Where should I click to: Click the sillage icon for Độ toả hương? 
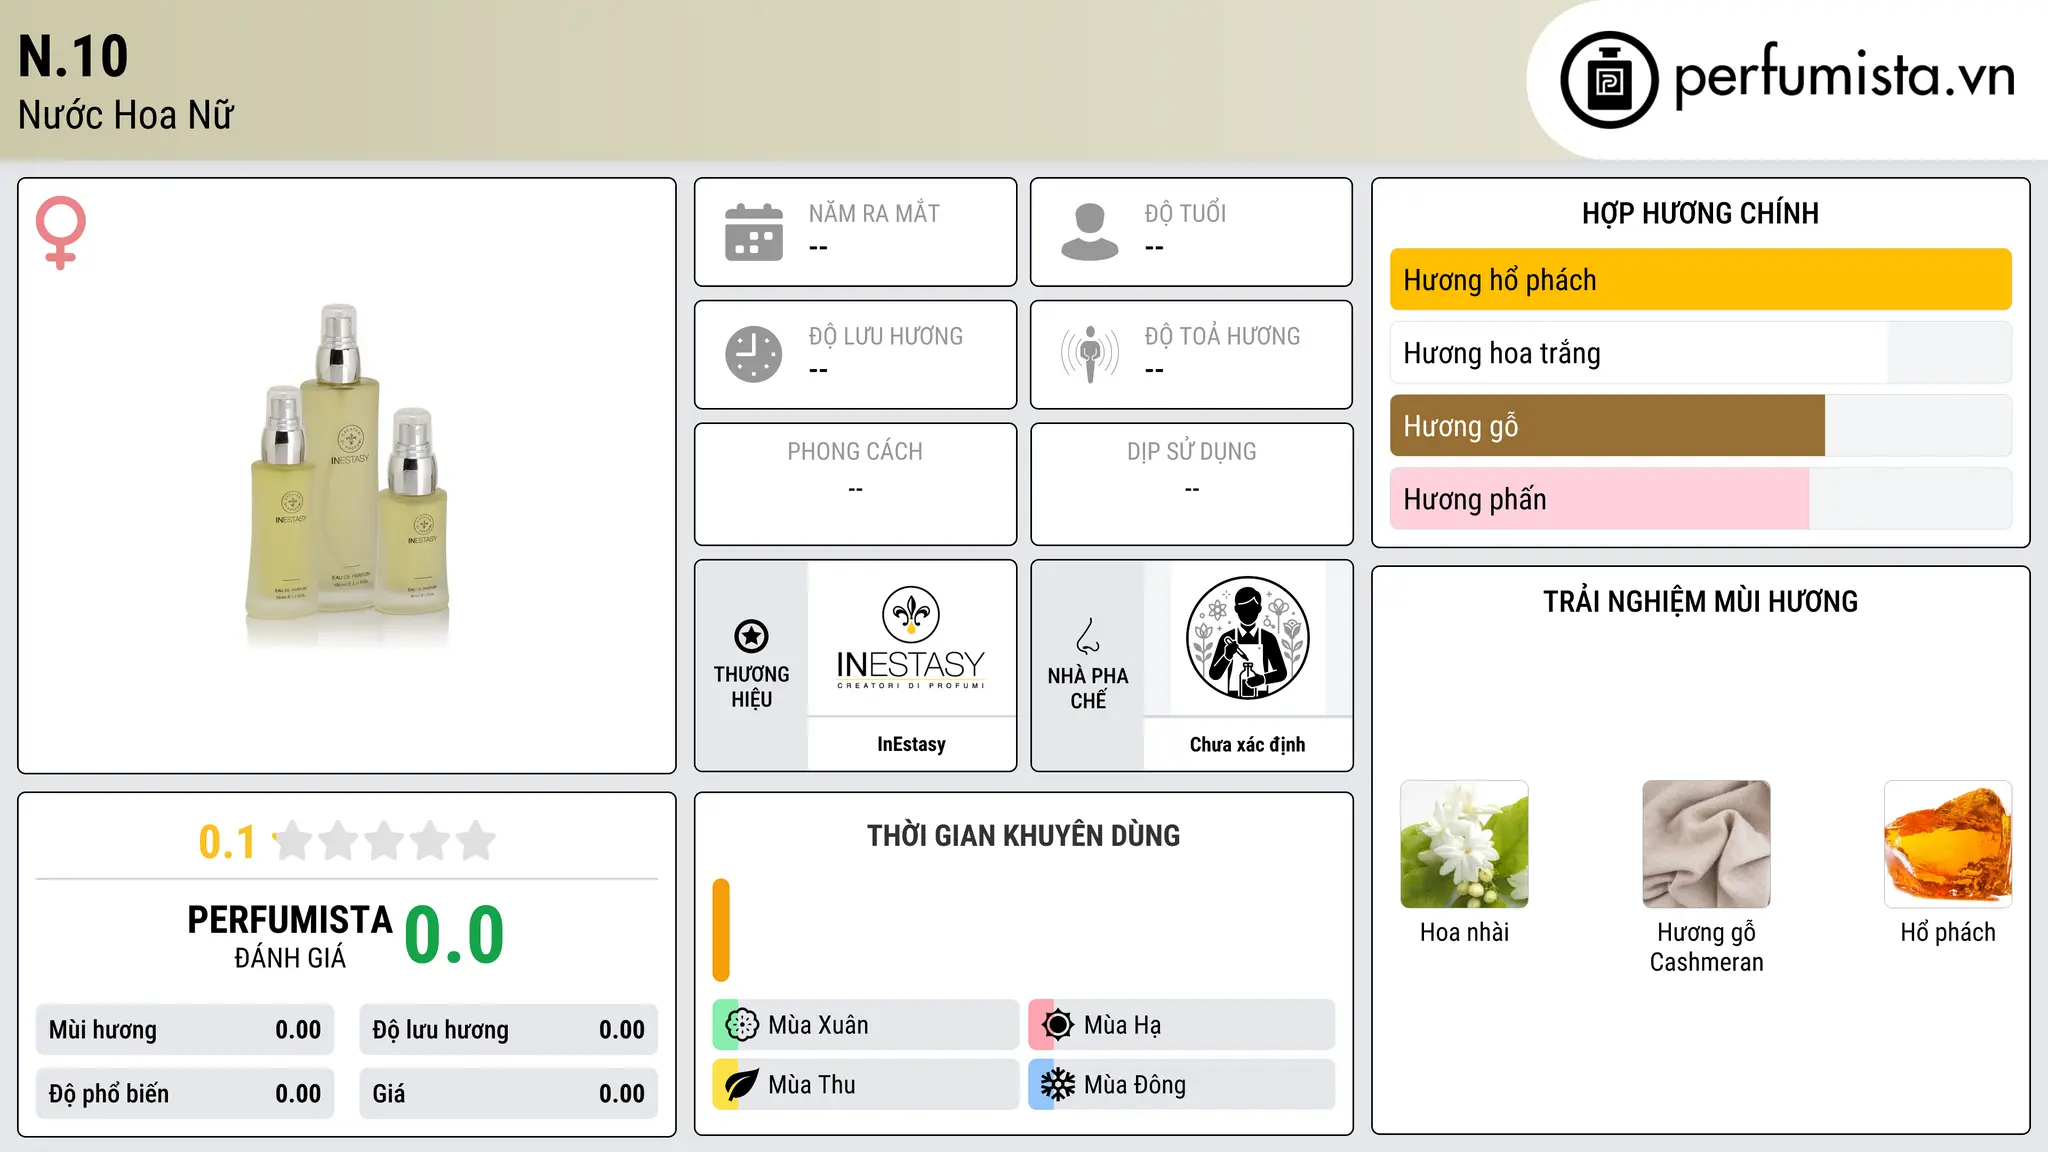pyautogui.click(x=1090, y=354)
